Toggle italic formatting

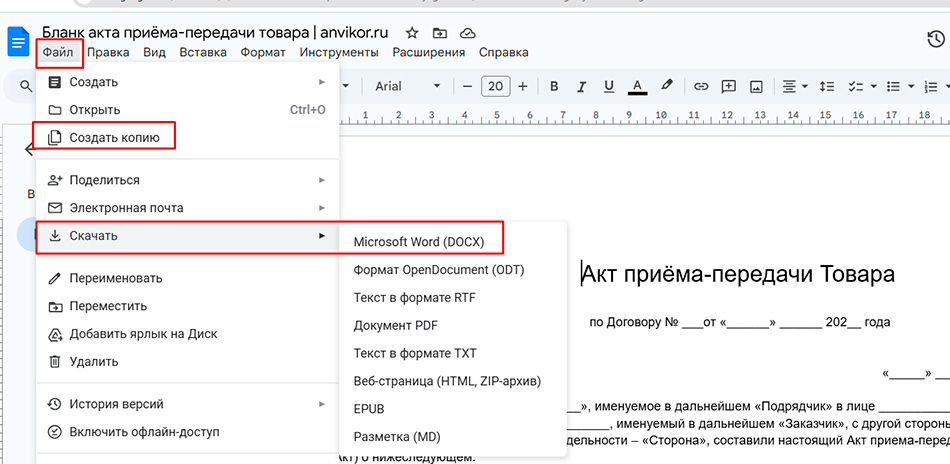[x=582, y=87]
